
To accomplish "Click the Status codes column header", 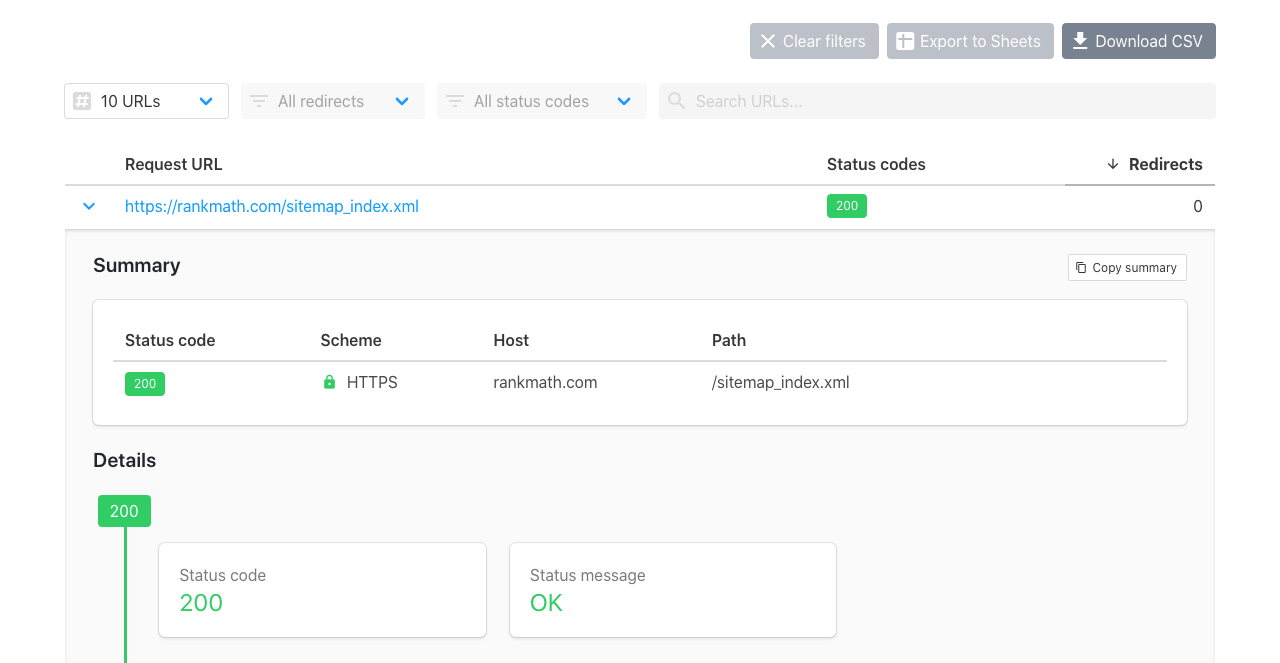I will [876, 164].
